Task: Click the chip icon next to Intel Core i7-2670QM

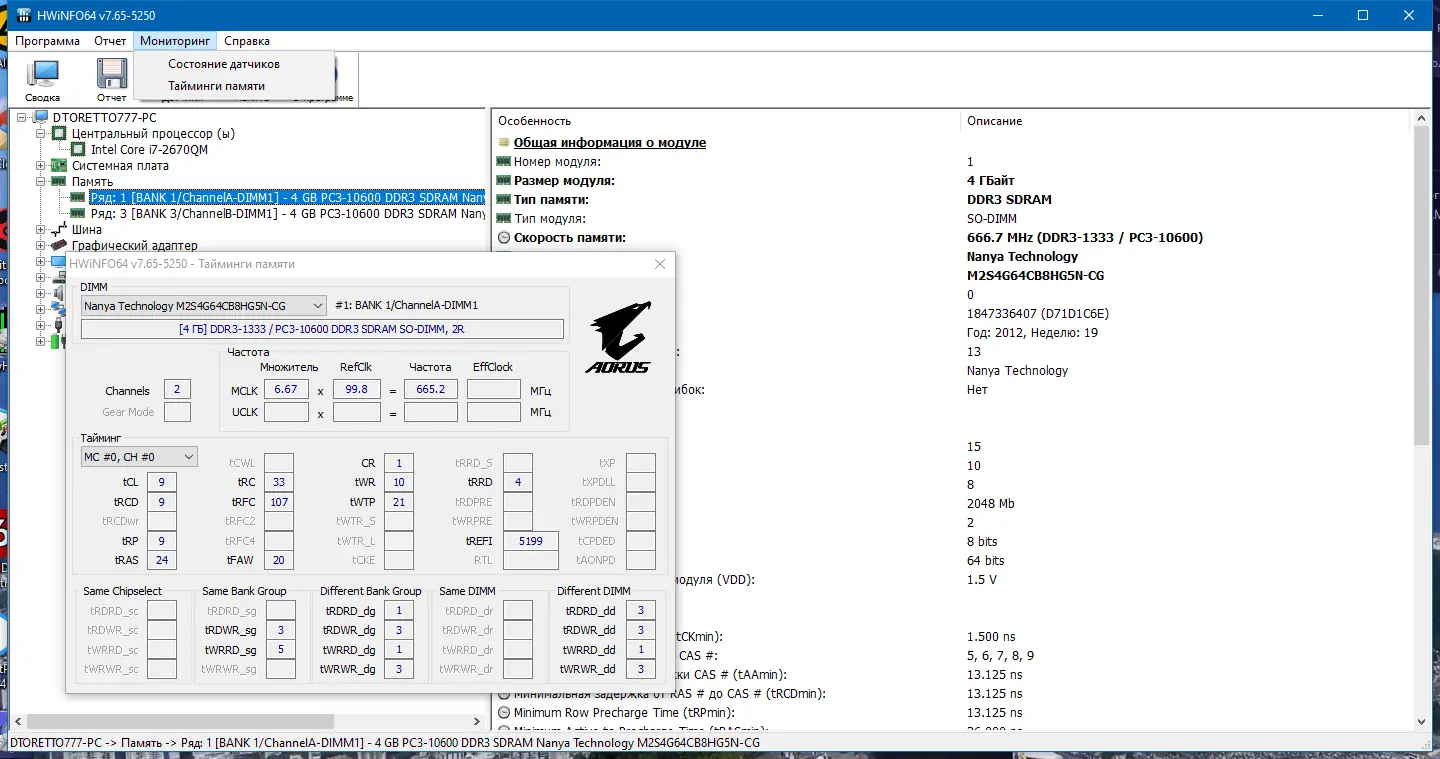Action: 78,150
